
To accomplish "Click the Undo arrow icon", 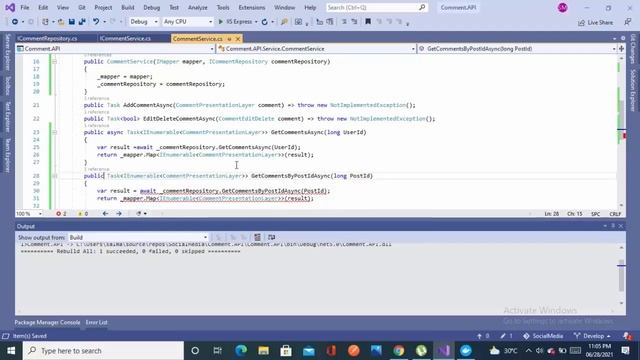I will pyautogui.click(x=96, y=22).
